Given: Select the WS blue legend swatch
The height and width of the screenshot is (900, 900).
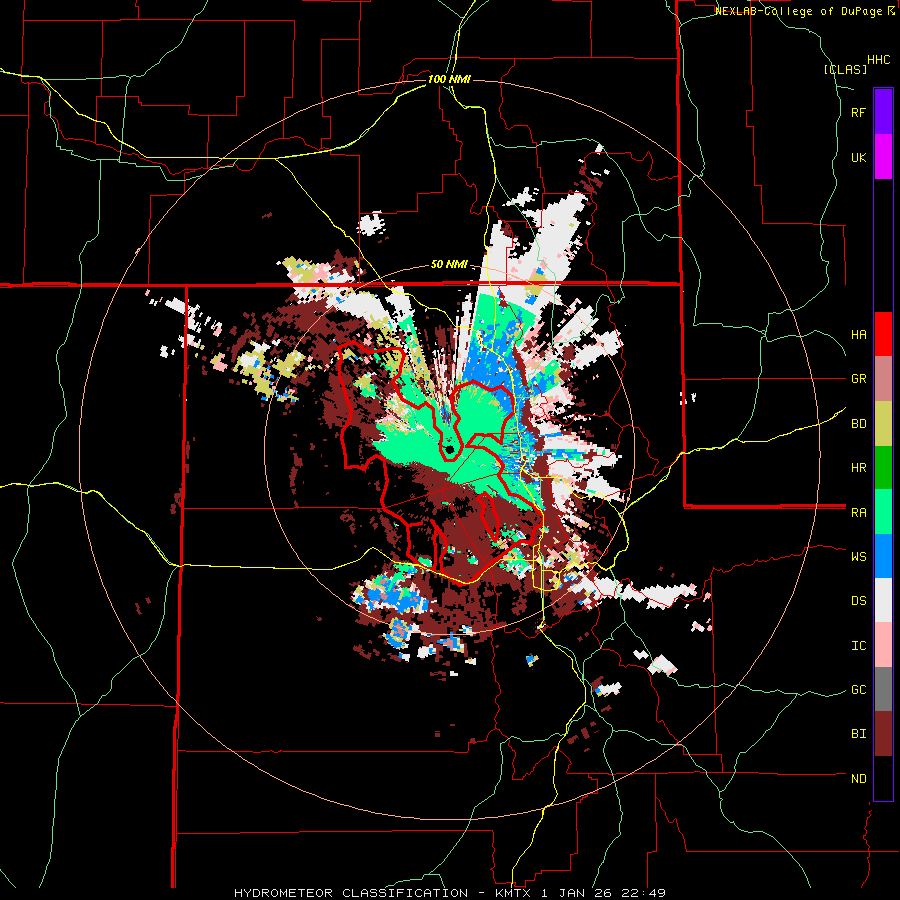Looking at the screenshot, I should (x=883, y=556).
